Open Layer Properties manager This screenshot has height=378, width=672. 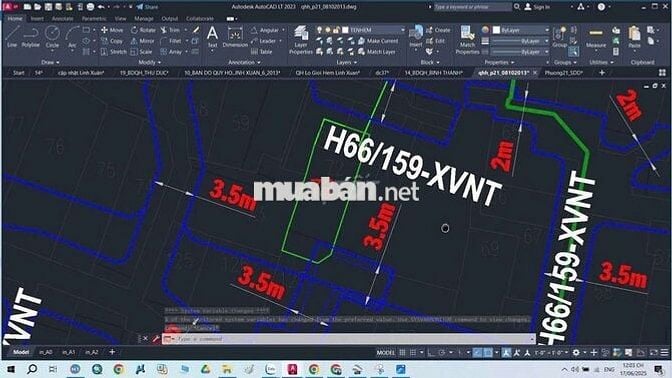pos(301,40)
